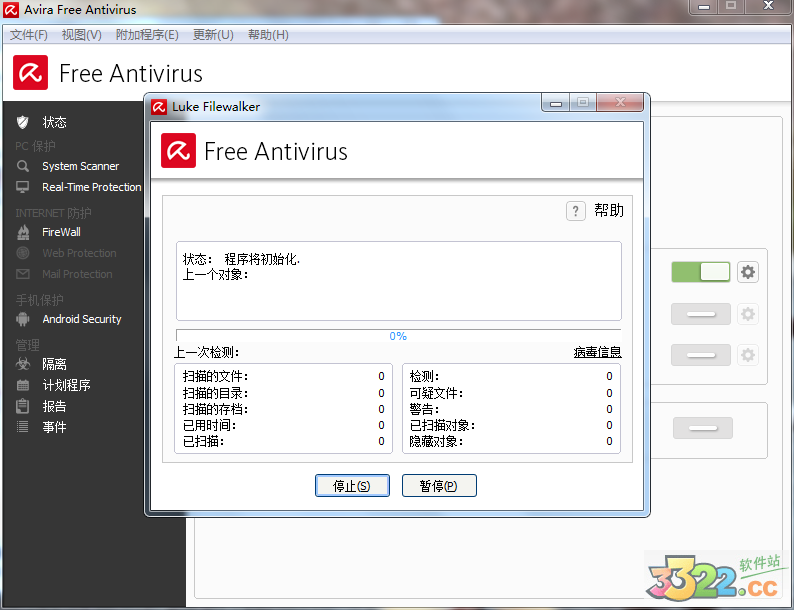The height and width of the screenshot is (610, 794).
Task: Open 报告 reports section
Action: point(54,406)
